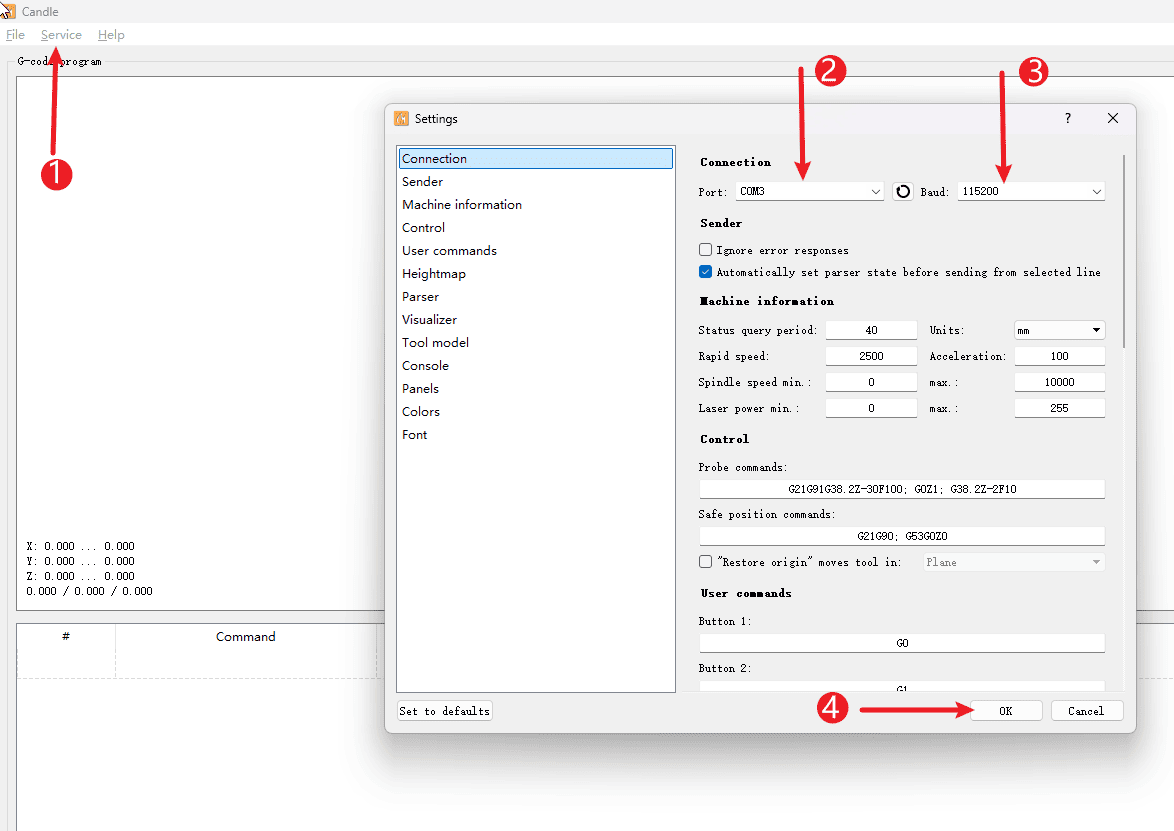Click OK to apply settings
The image size is (1174, 831).
[1006, 710]
